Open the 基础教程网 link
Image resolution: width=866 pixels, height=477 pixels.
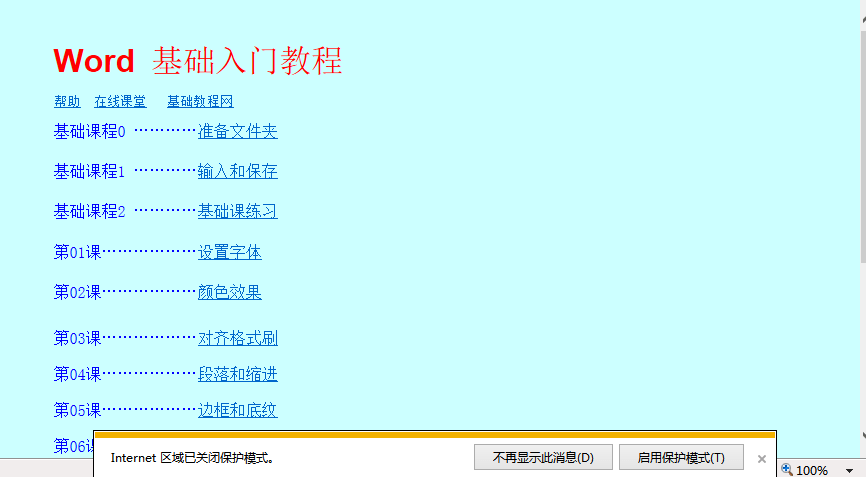[200, 102]
